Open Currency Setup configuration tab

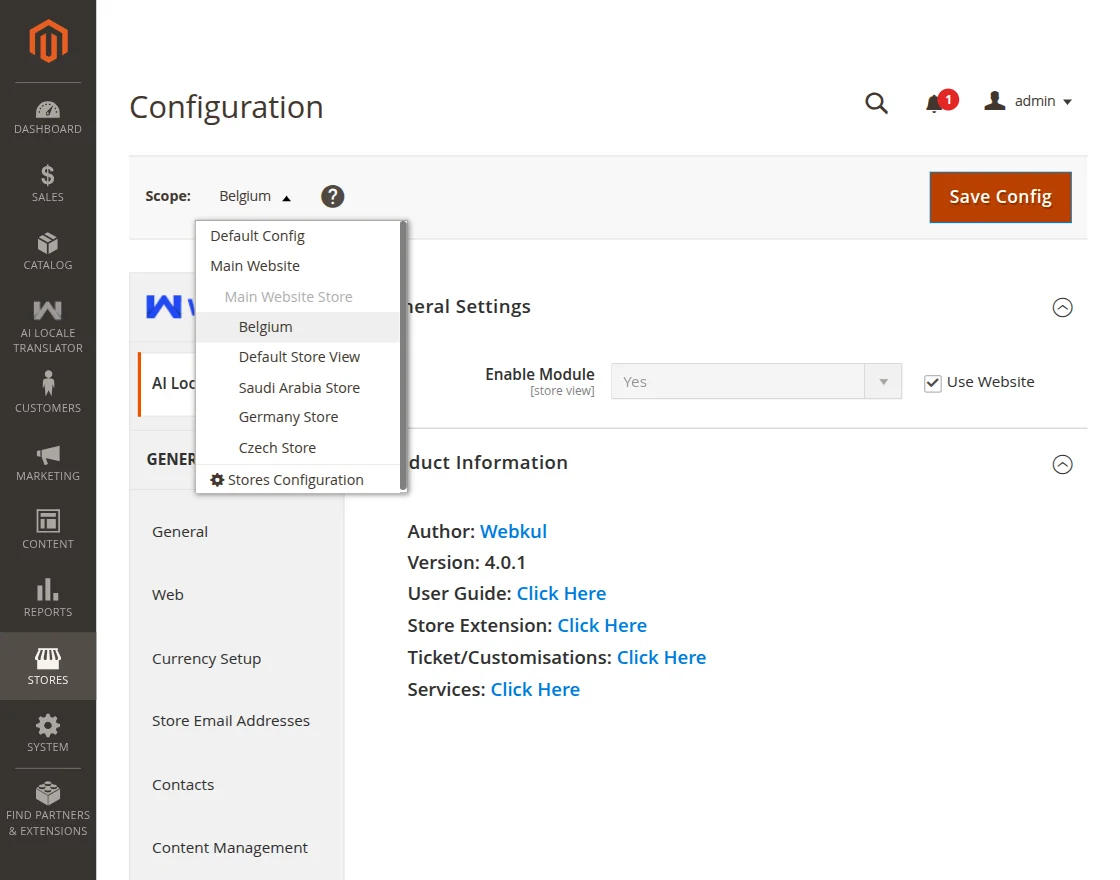click(x=206, y=659)
